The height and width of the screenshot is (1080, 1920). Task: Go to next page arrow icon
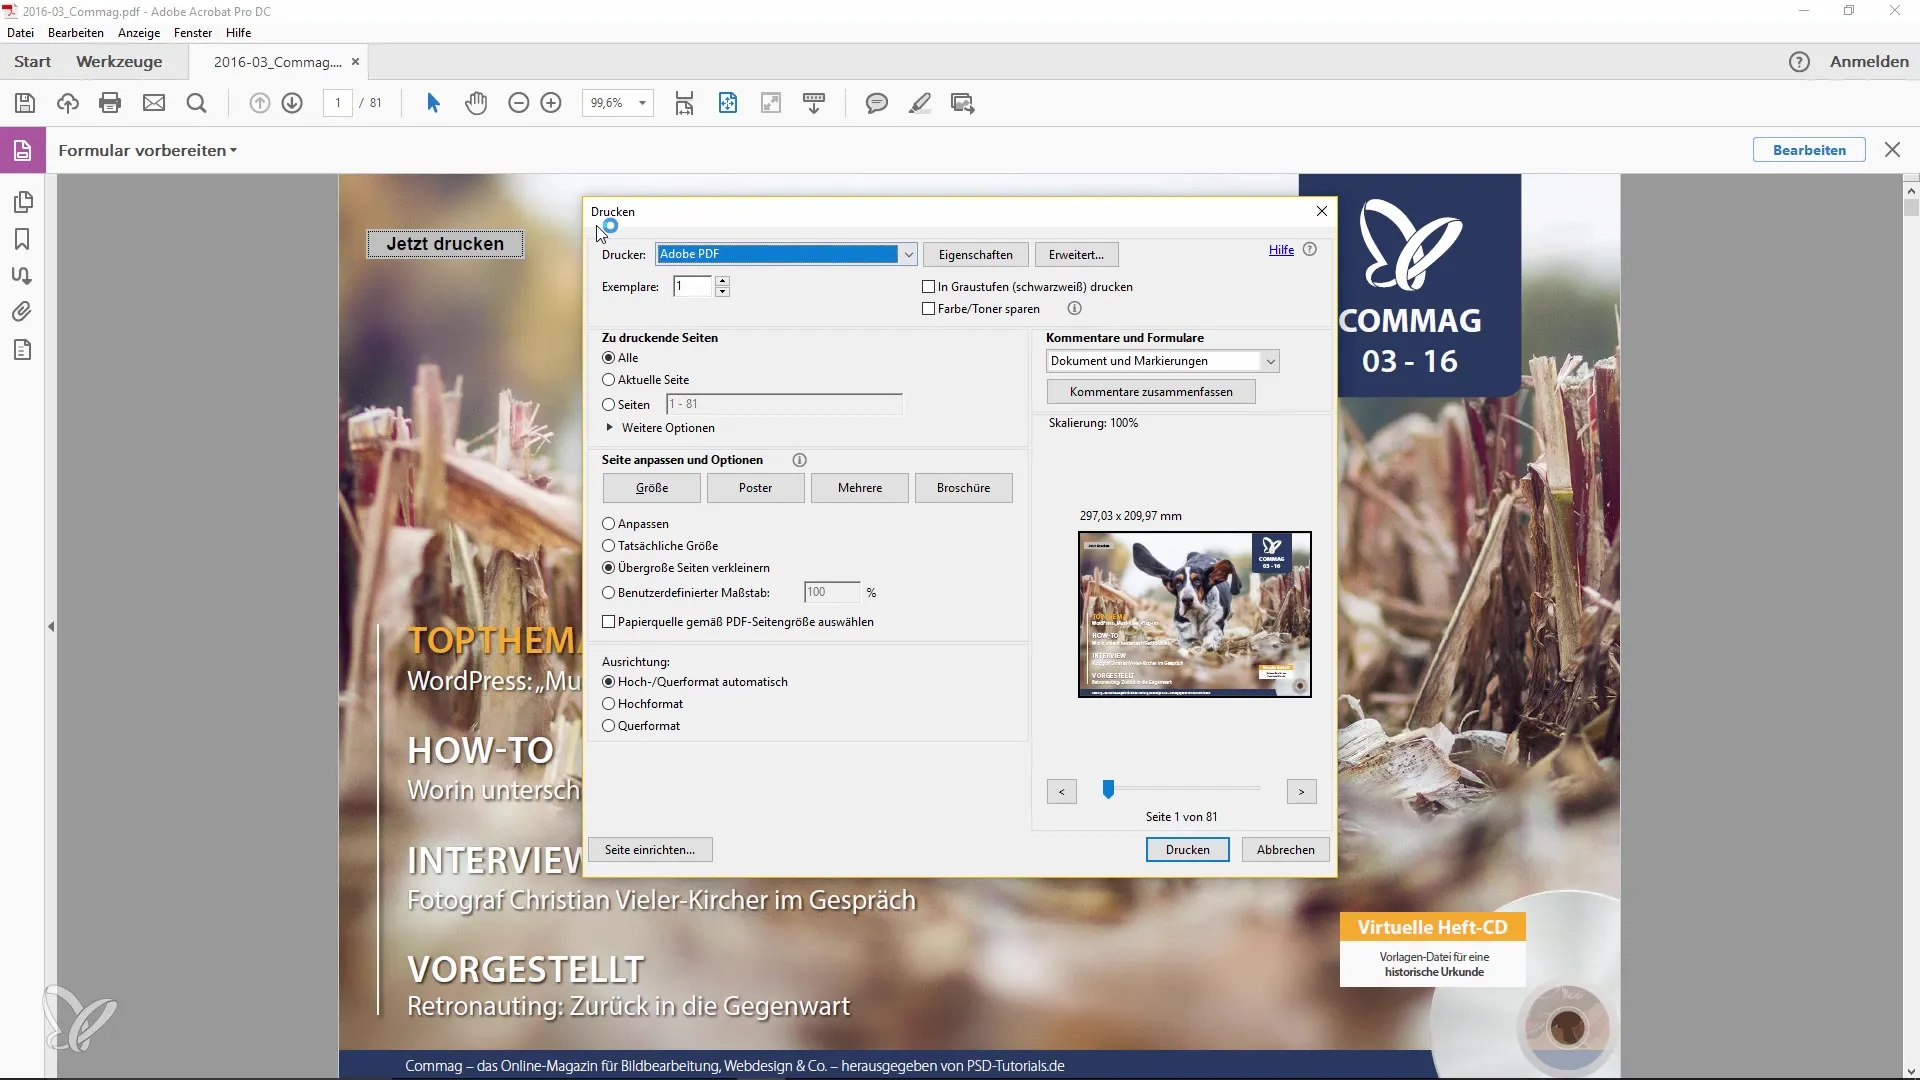point(292,103)
